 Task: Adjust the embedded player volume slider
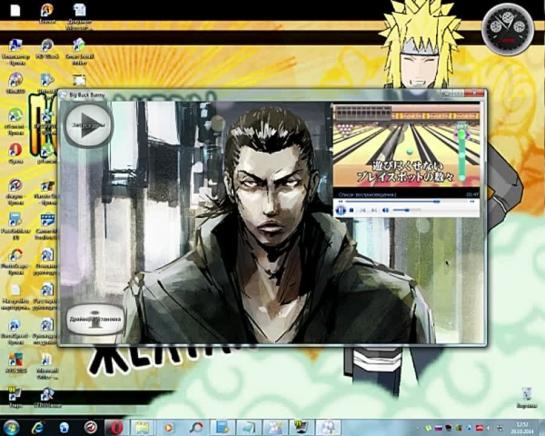click(407, 210)
